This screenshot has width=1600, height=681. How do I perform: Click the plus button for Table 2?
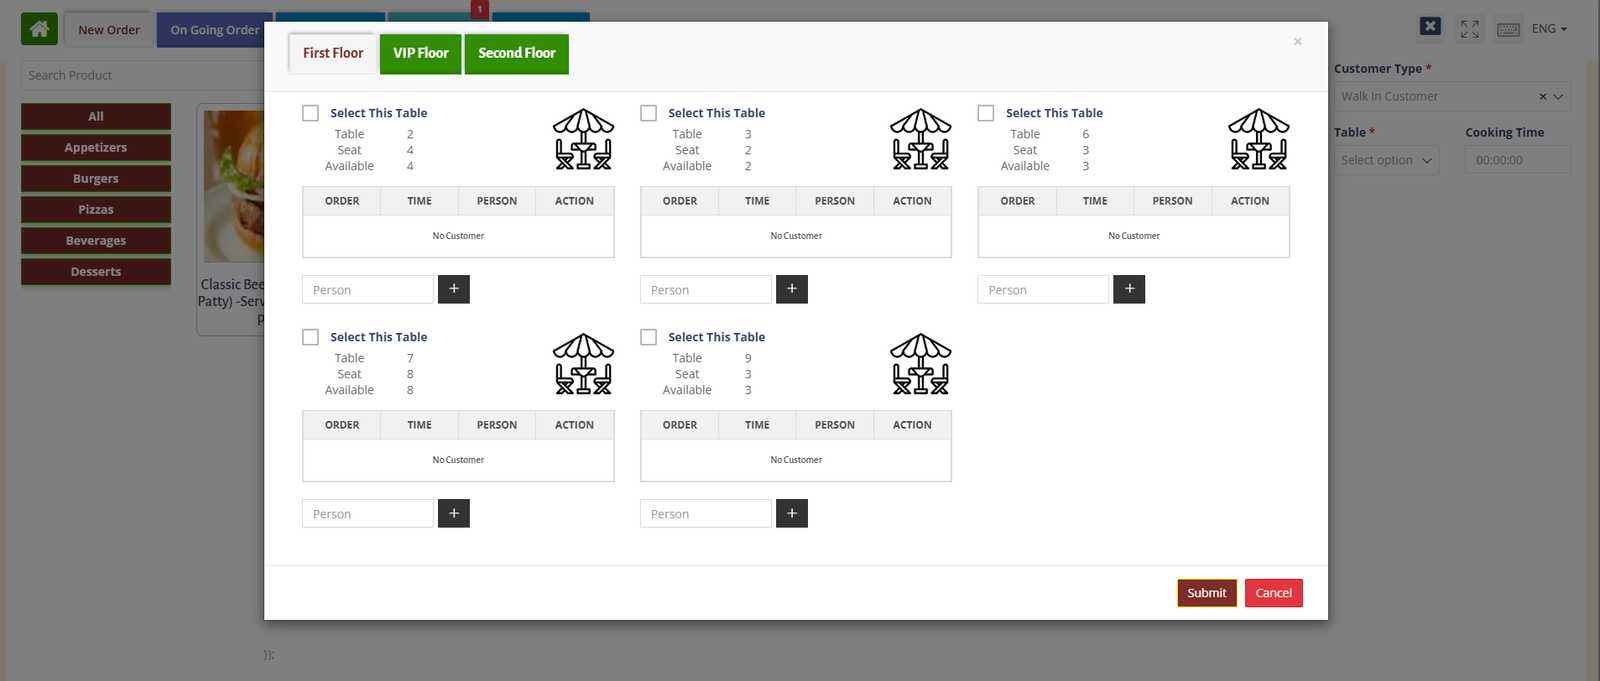click(453, 289)
